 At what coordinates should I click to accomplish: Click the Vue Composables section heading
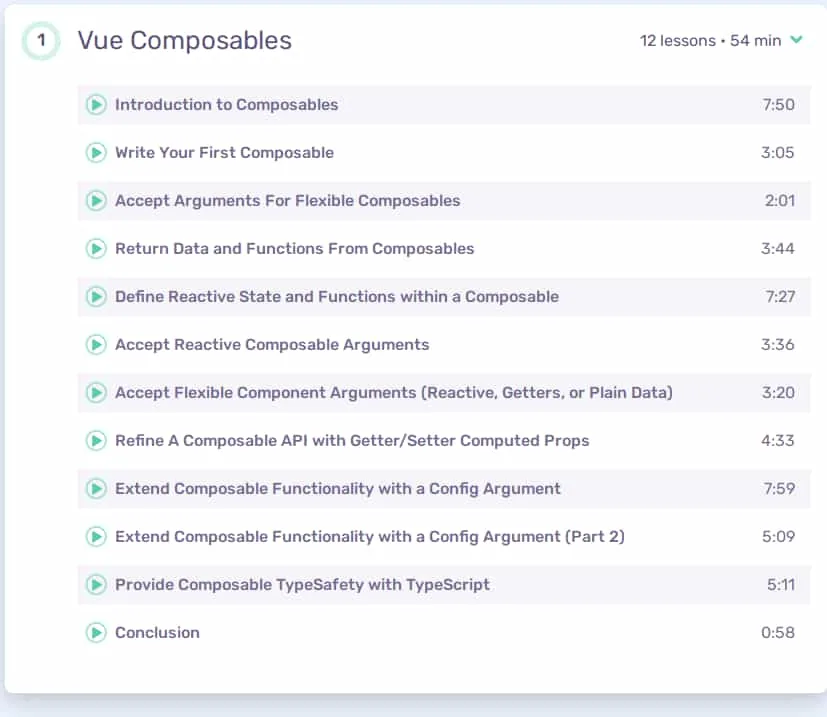click(185, 41)
